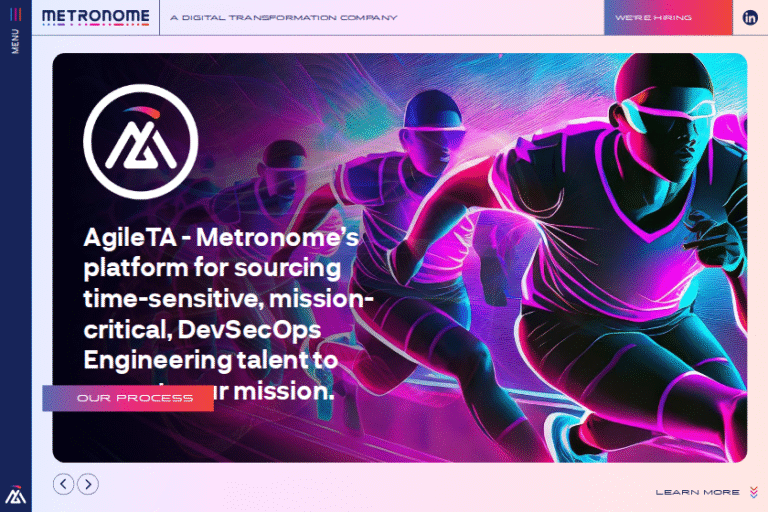Follow the Learn More link
The width and height of the screenshot is (768, 512).
coord(697,492)
